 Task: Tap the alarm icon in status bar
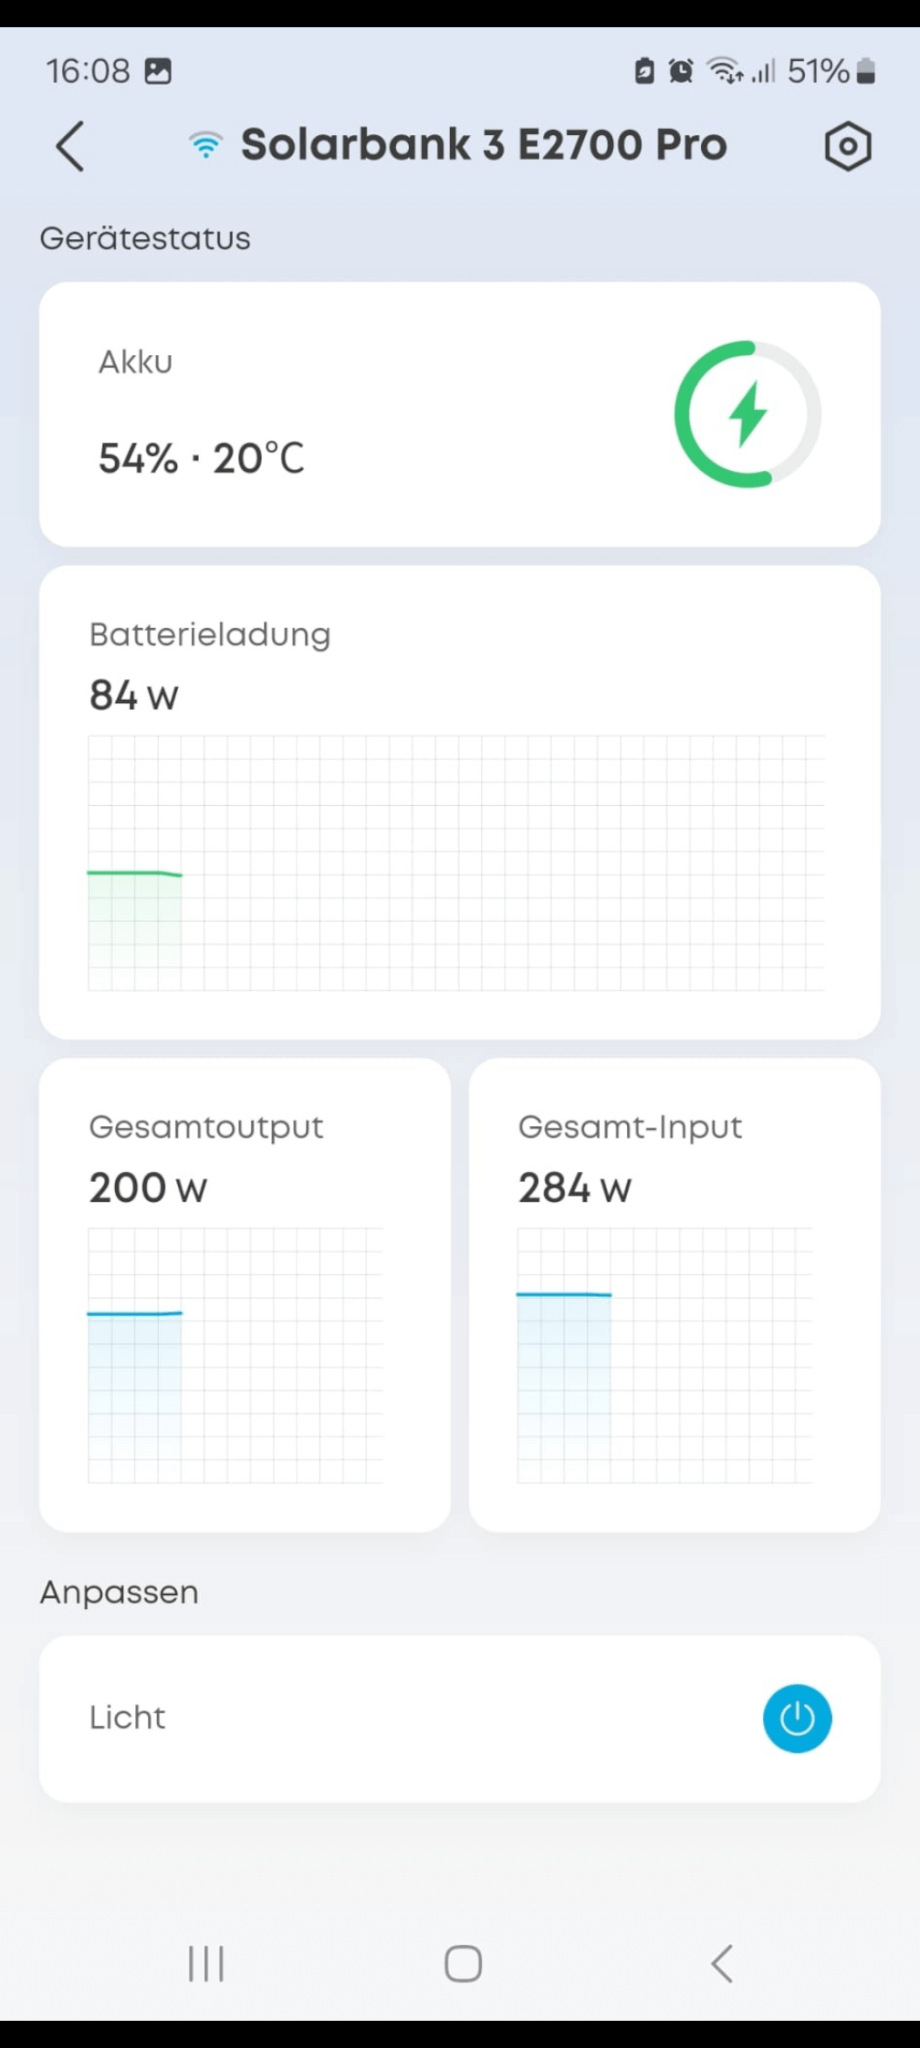pos(681,71)
